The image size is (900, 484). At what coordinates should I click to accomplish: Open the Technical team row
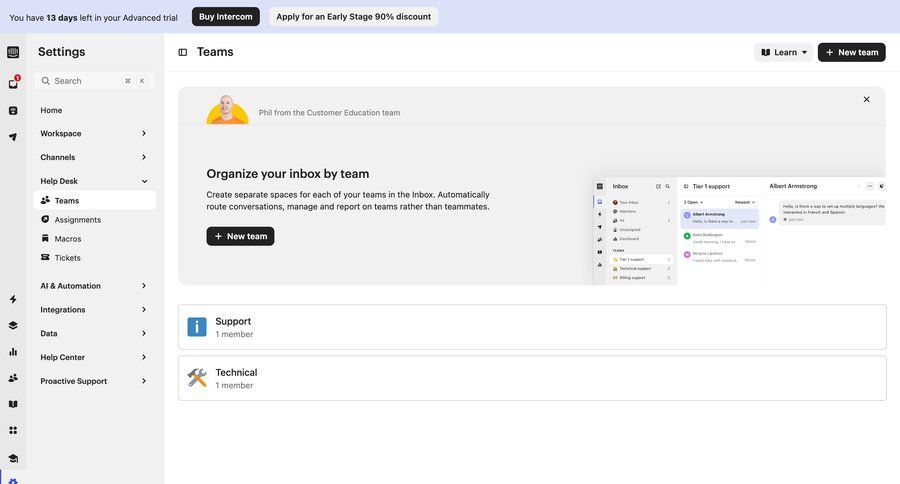(x=532, y=378)
